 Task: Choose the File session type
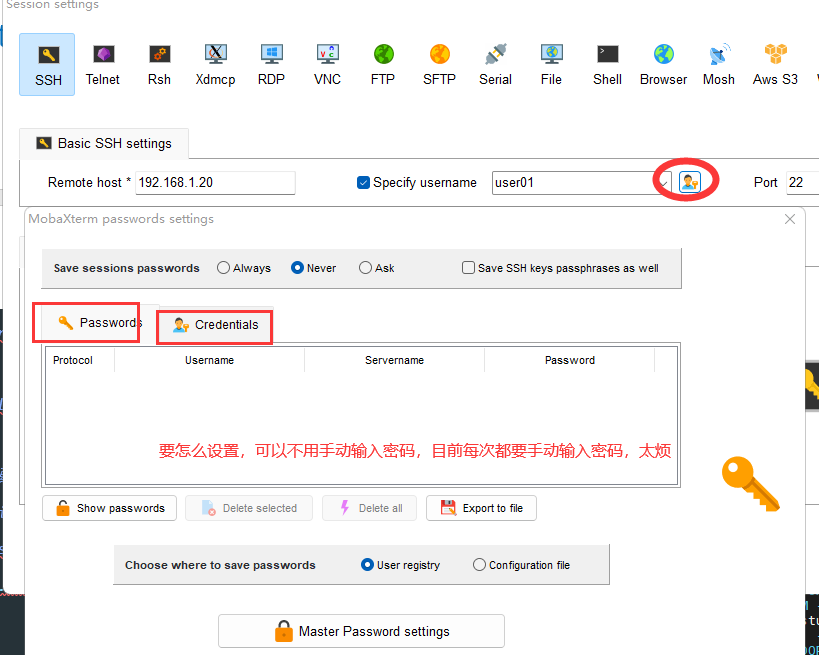[552, 65]
